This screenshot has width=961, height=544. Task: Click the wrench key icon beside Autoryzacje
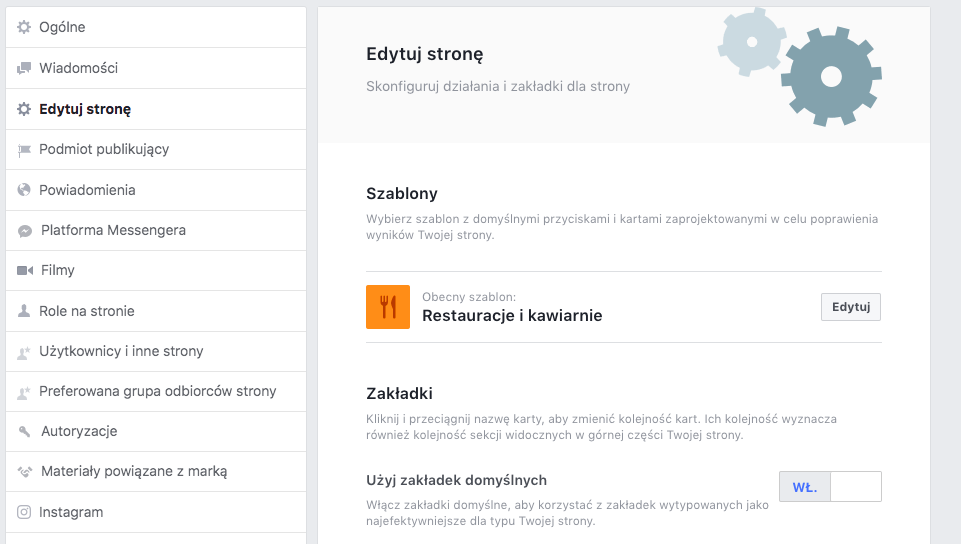tap(25, 432)
